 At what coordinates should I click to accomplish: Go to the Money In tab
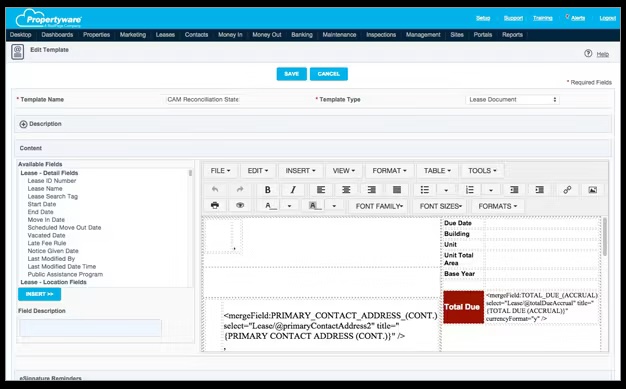pyautogui.click(x=230, y=35)
